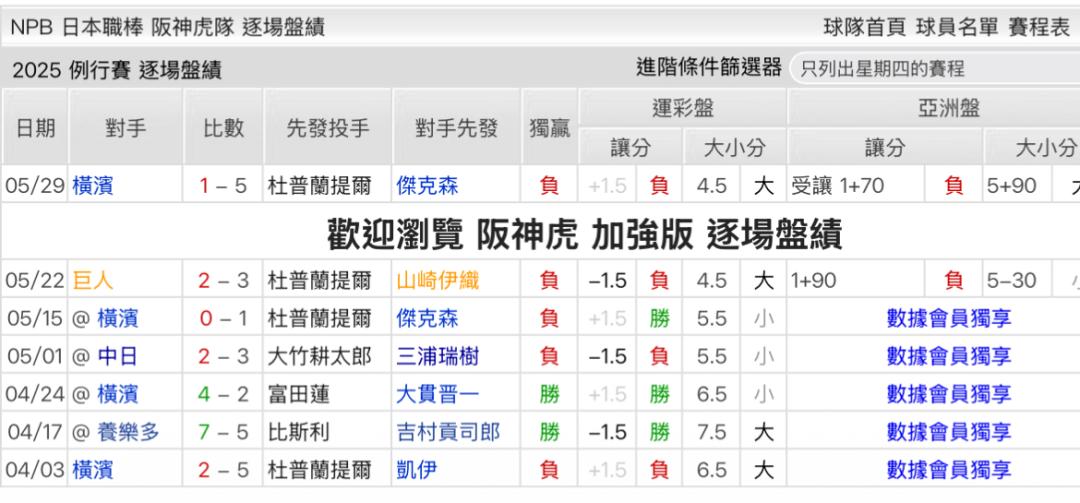Open the 賽程表 link
Viewport: 1080px width, 503px height.
[x=1039, y=27]
